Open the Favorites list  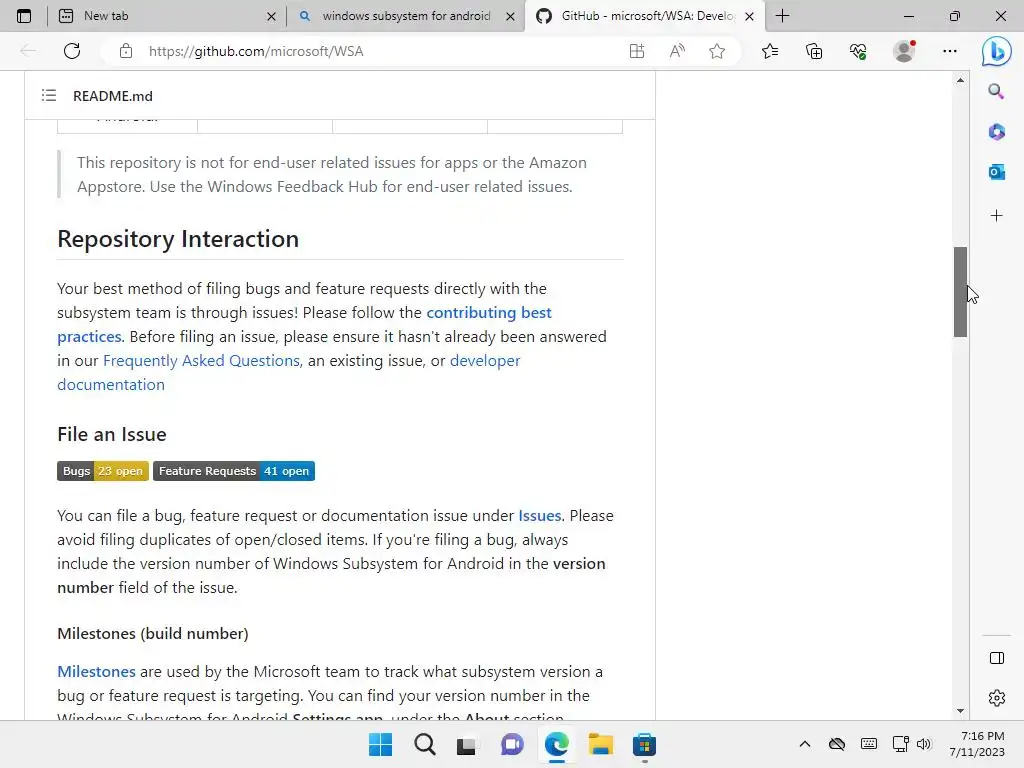[x=770, y=51]
